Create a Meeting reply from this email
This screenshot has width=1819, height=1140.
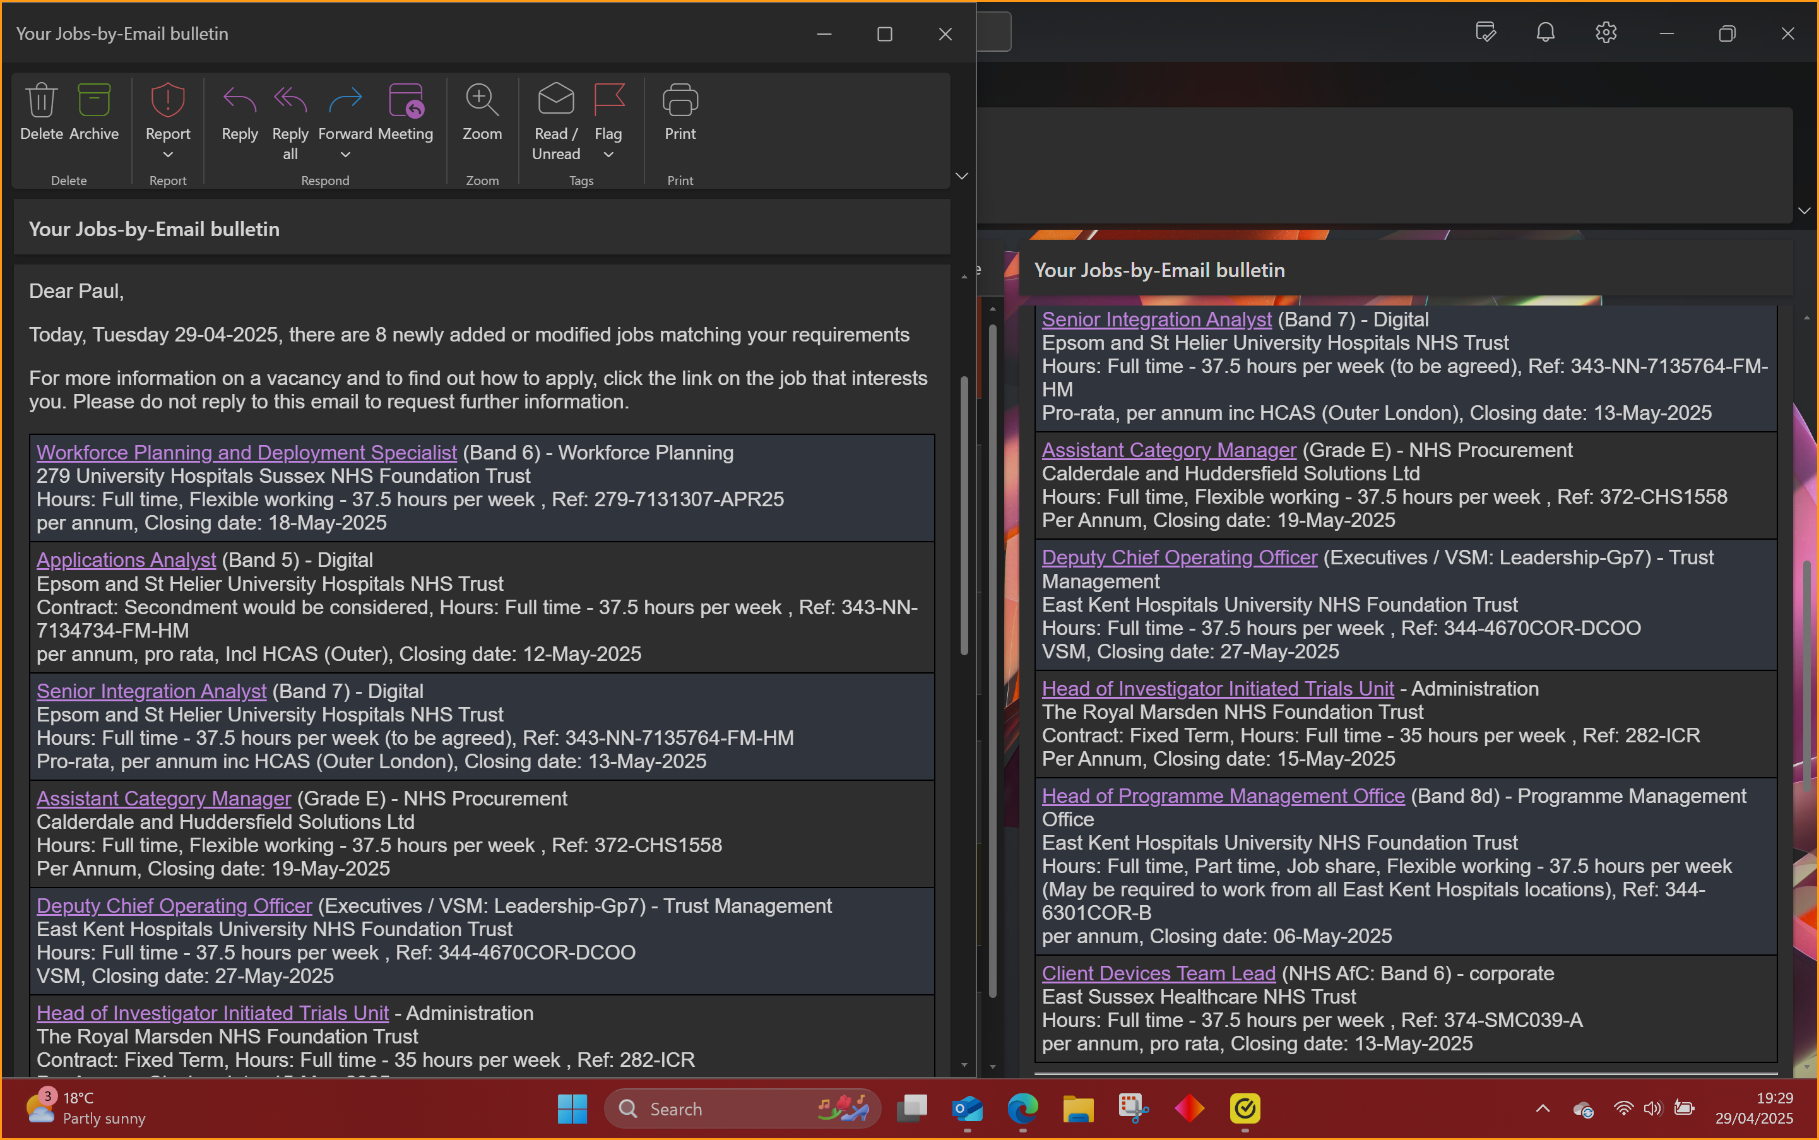405,101
